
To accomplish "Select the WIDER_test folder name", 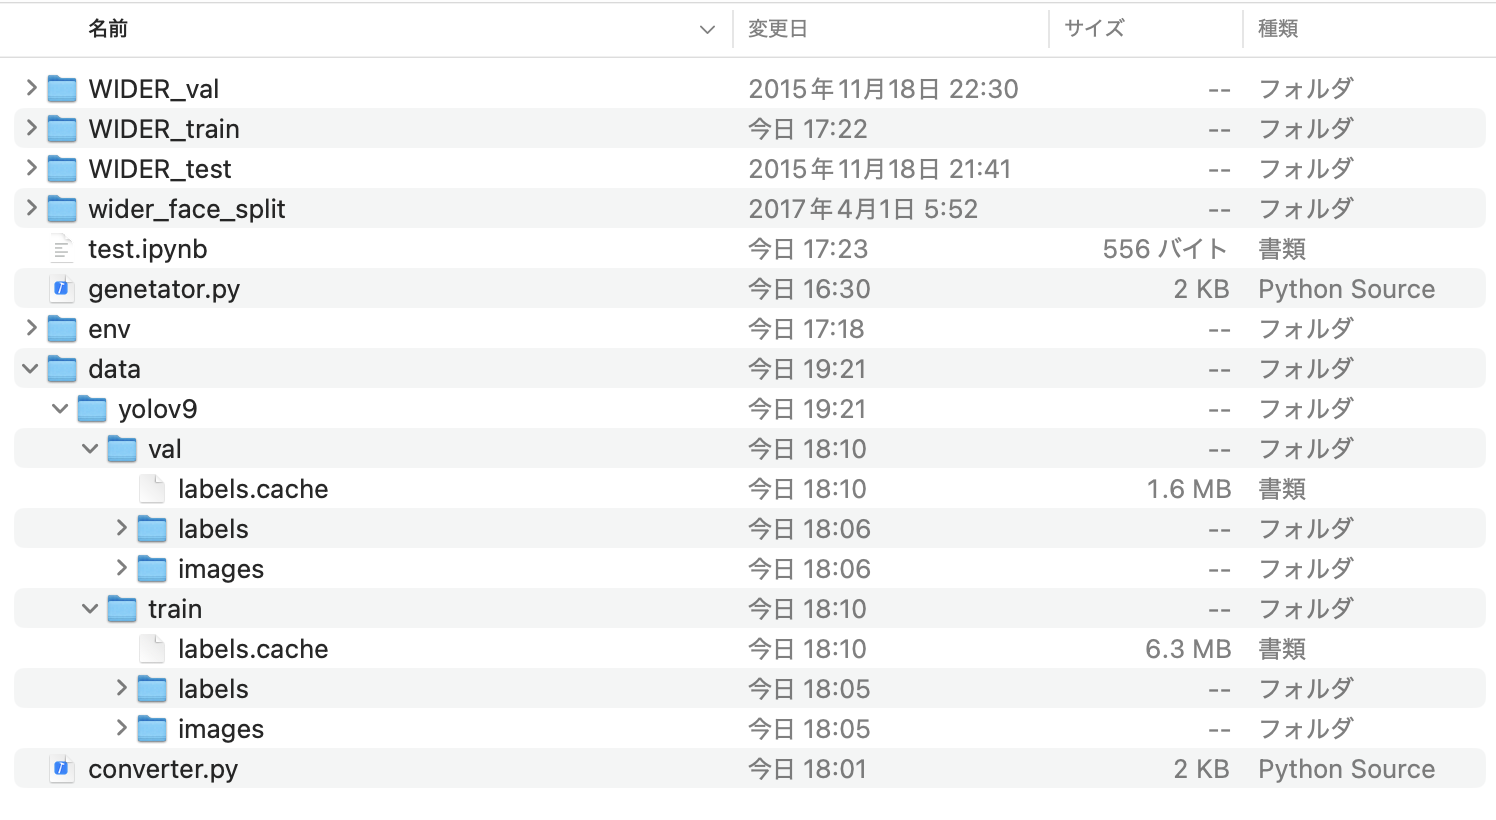I will click(x=158, y=168).
